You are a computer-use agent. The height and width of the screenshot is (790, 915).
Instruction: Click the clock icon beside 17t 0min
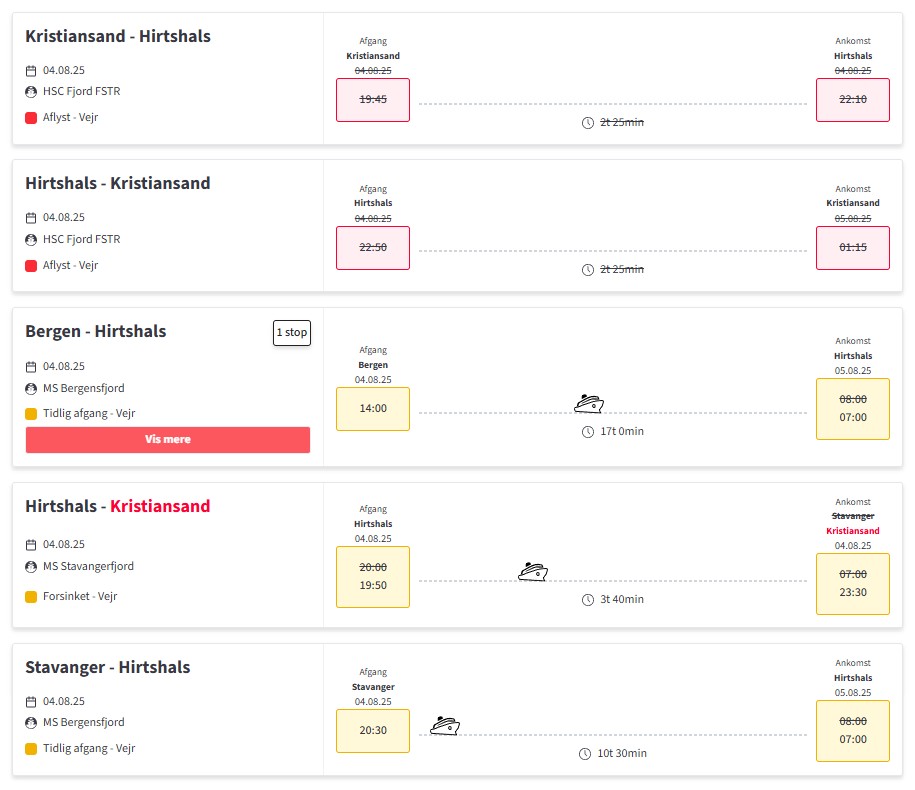tap(588, 432)
